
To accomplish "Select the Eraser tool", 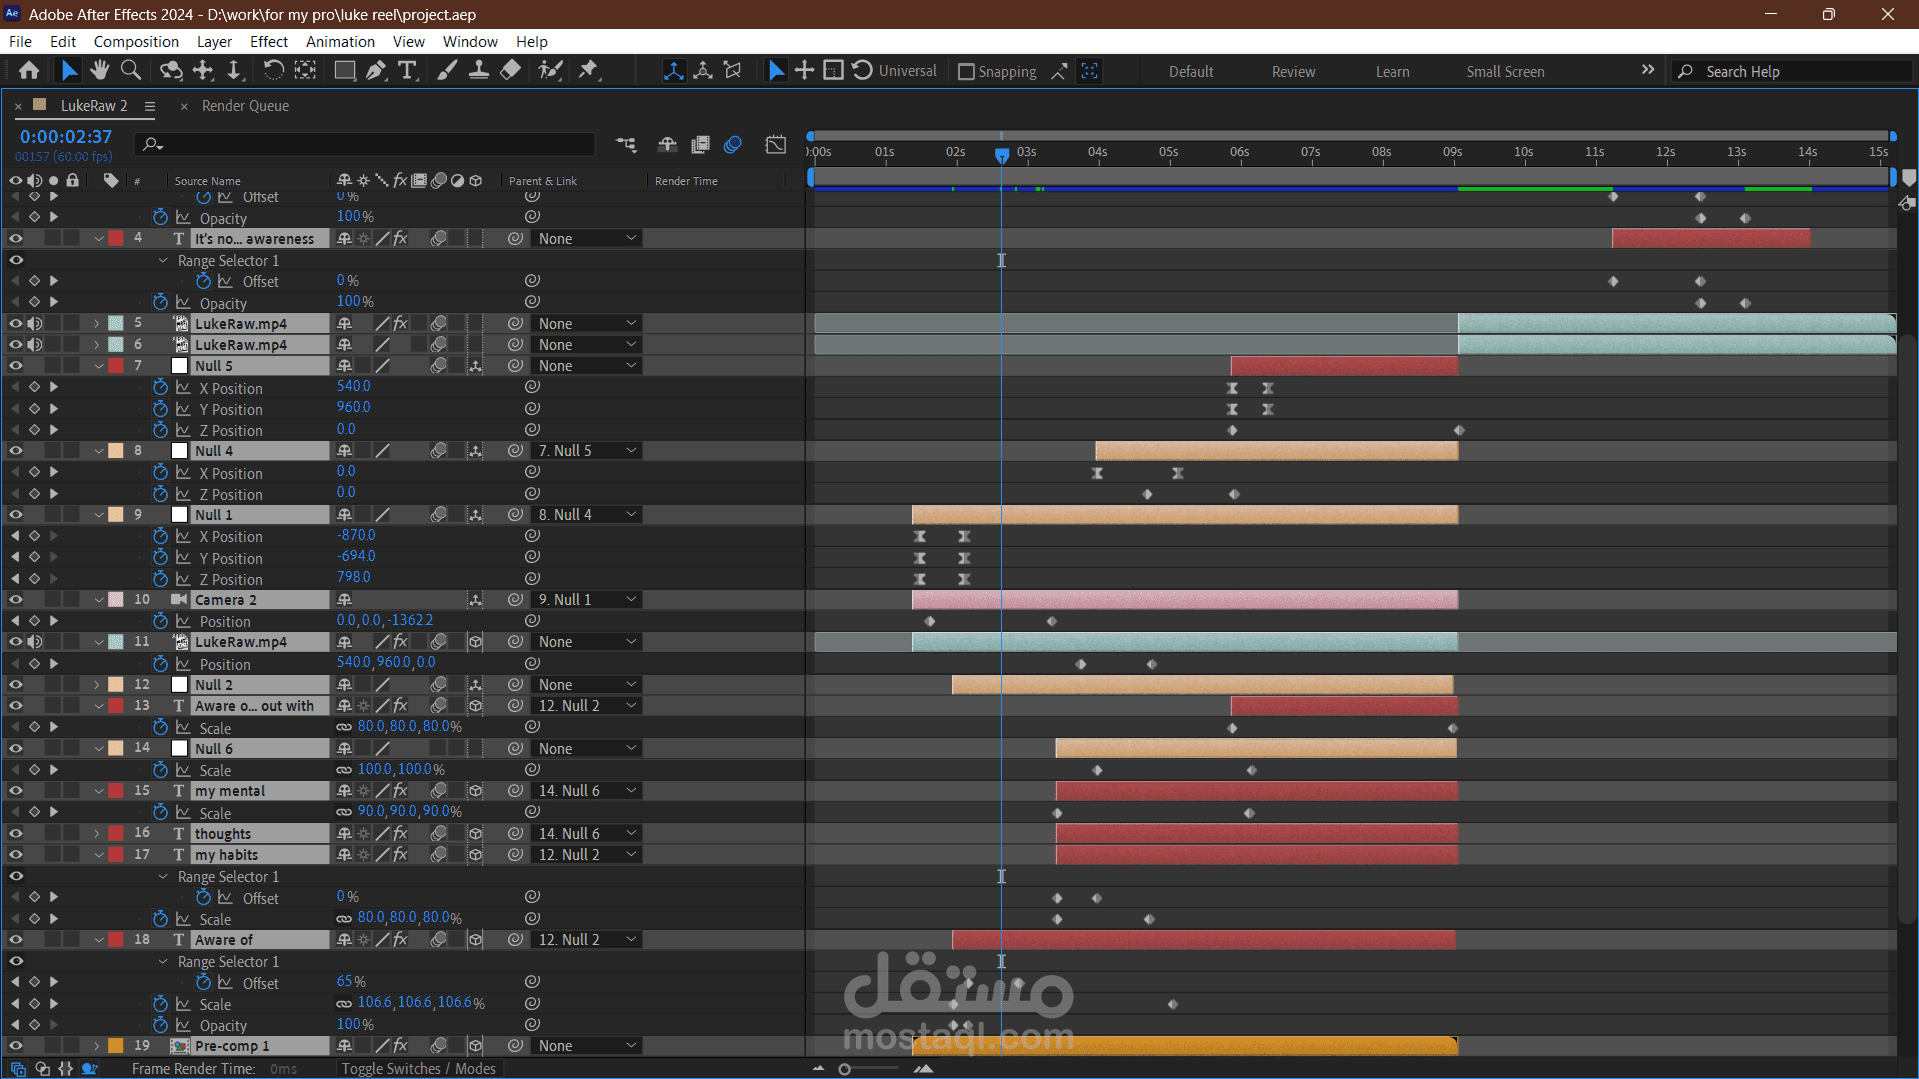I will pyautogui.click(x=510, y=70).
